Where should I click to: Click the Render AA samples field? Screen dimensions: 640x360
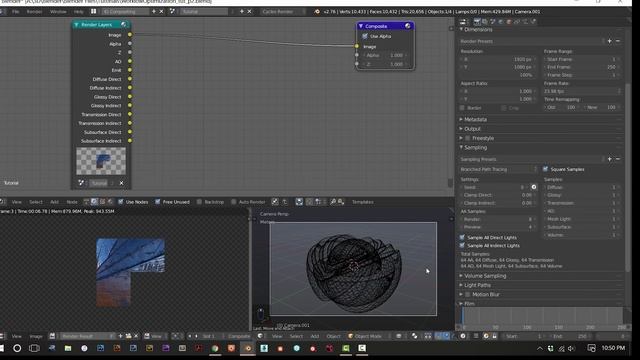coord(497,219)
